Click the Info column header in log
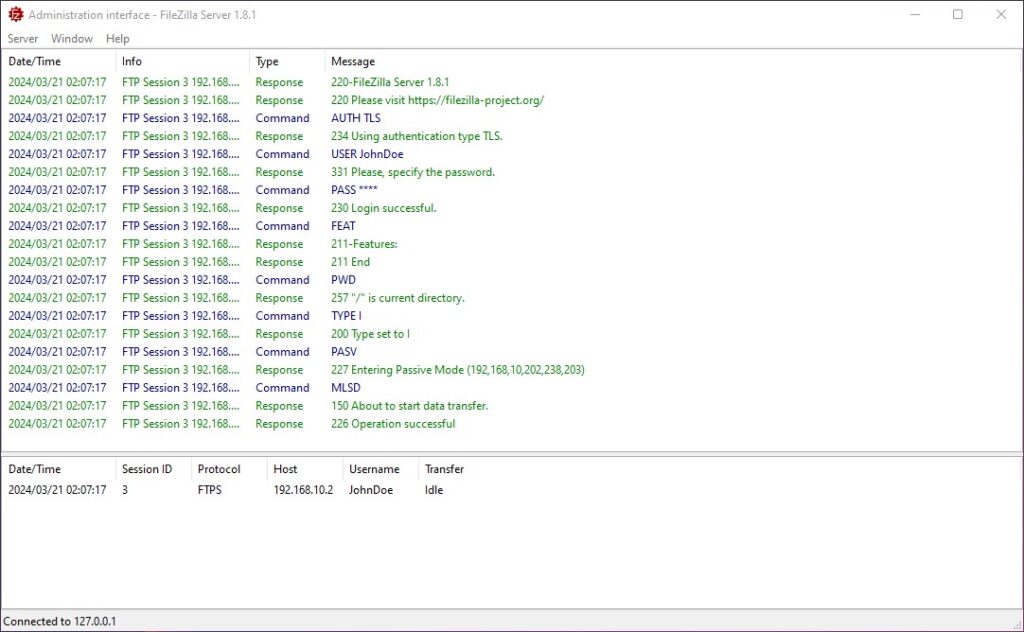Screen dimensions: 1024x632 pos(132,62)
